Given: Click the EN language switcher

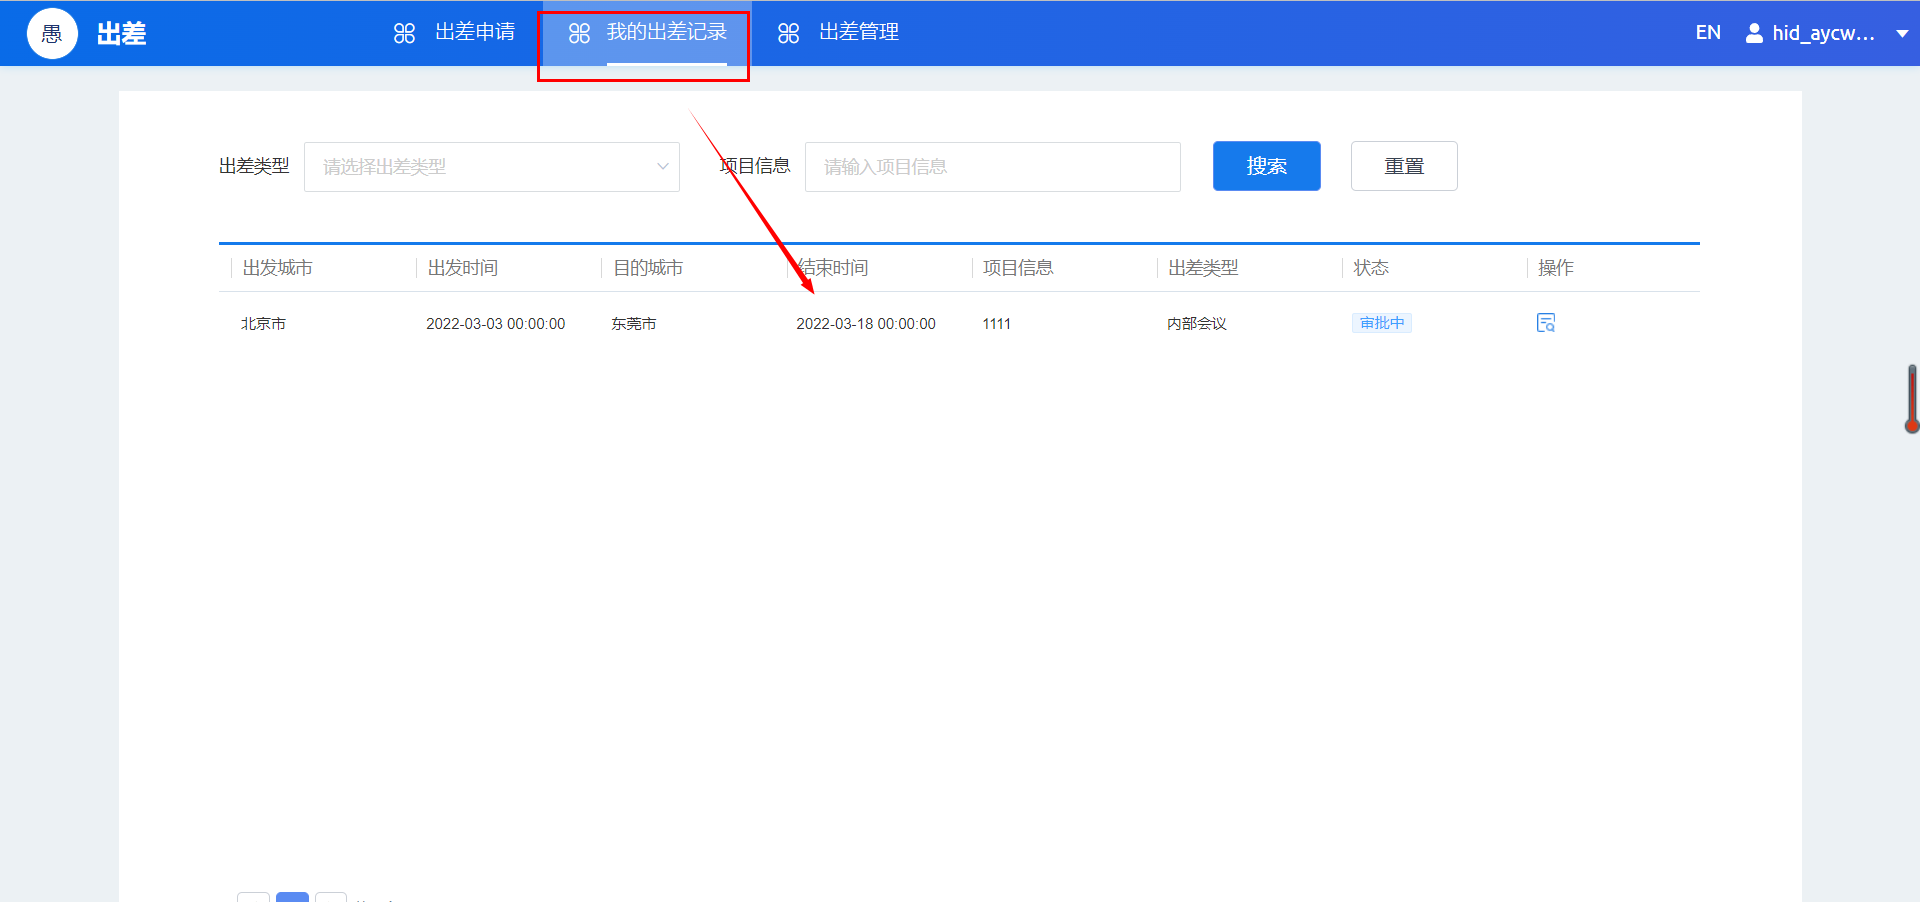Looking at the screenshot, I should click(1707, 32).
